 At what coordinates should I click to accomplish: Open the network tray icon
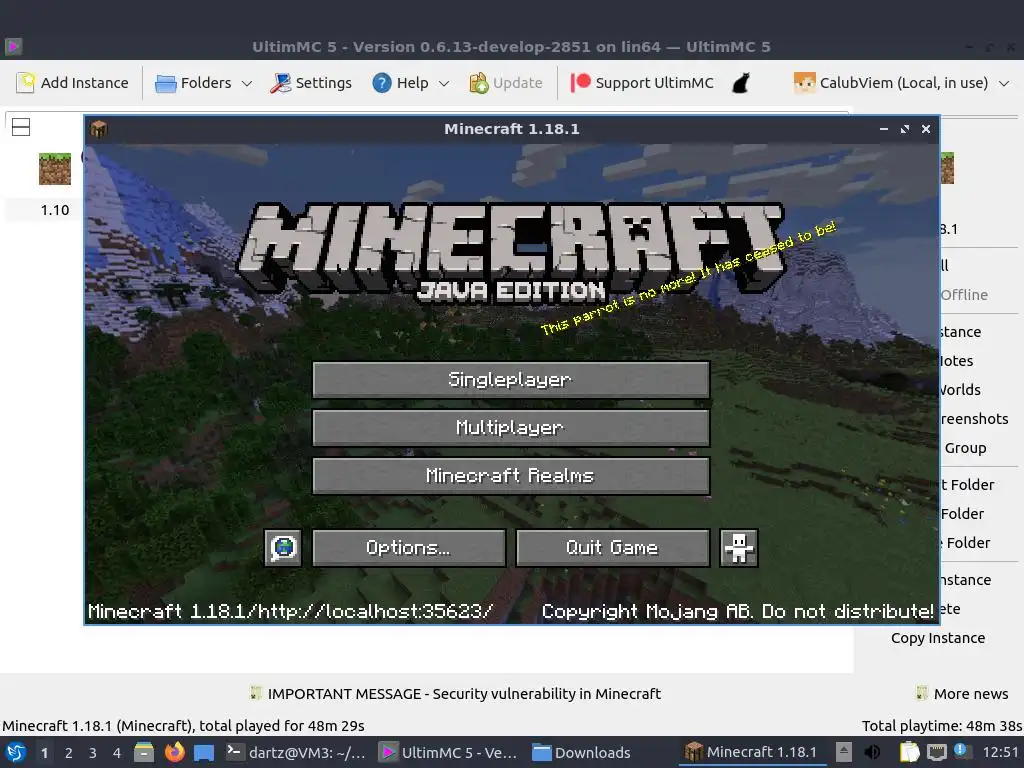(936, 752)
